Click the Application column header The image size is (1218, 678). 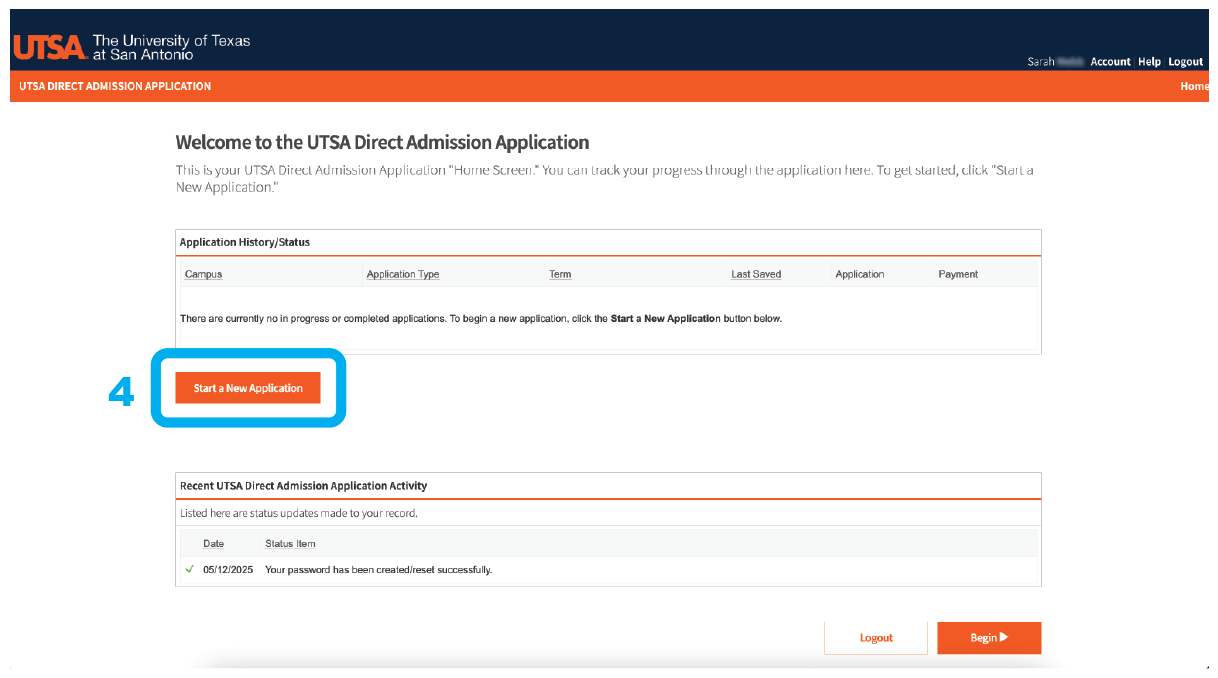pyautogui.click(x=860, y=274)
